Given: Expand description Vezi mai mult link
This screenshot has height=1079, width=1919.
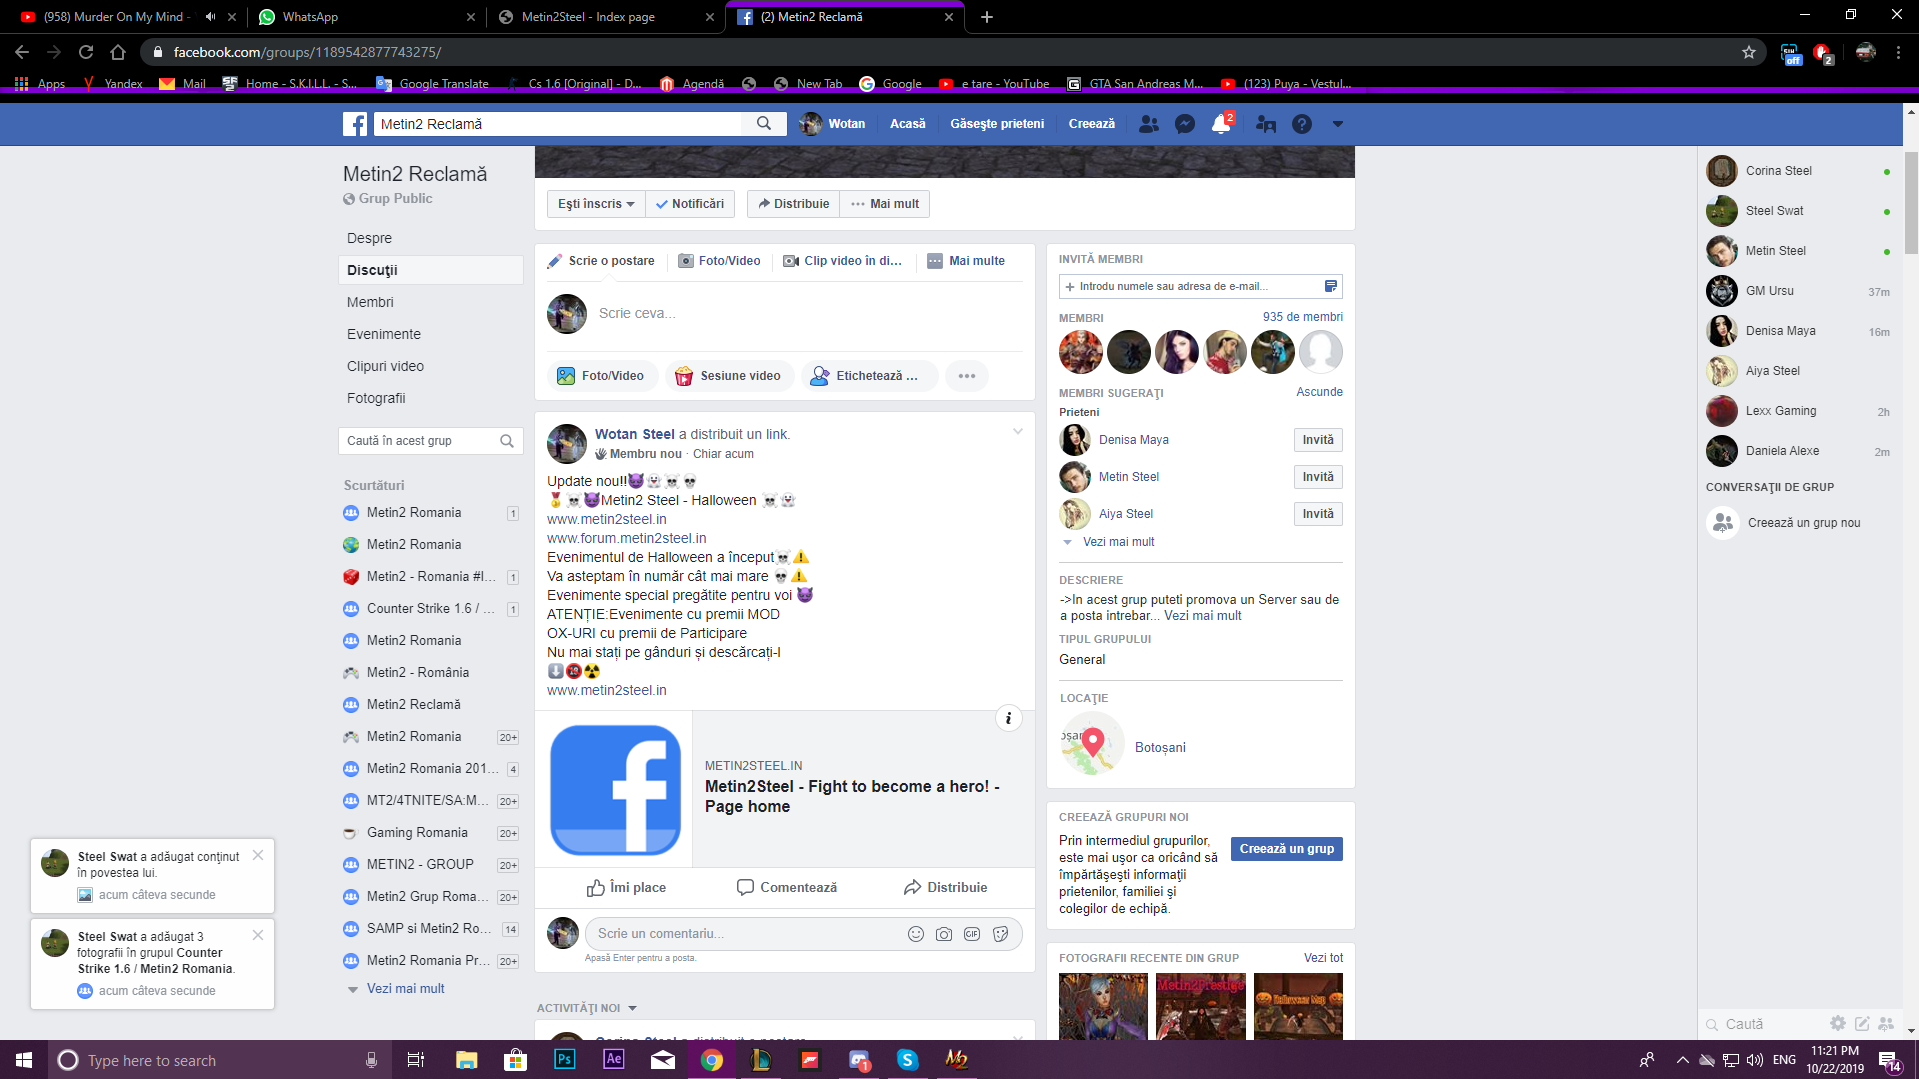Looking at the screenshot, I should click(1202, 616).
